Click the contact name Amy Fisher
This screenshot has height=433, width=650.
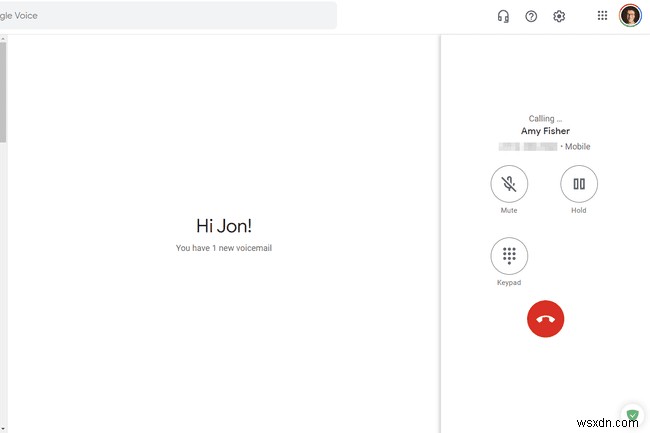click(545, 131)
